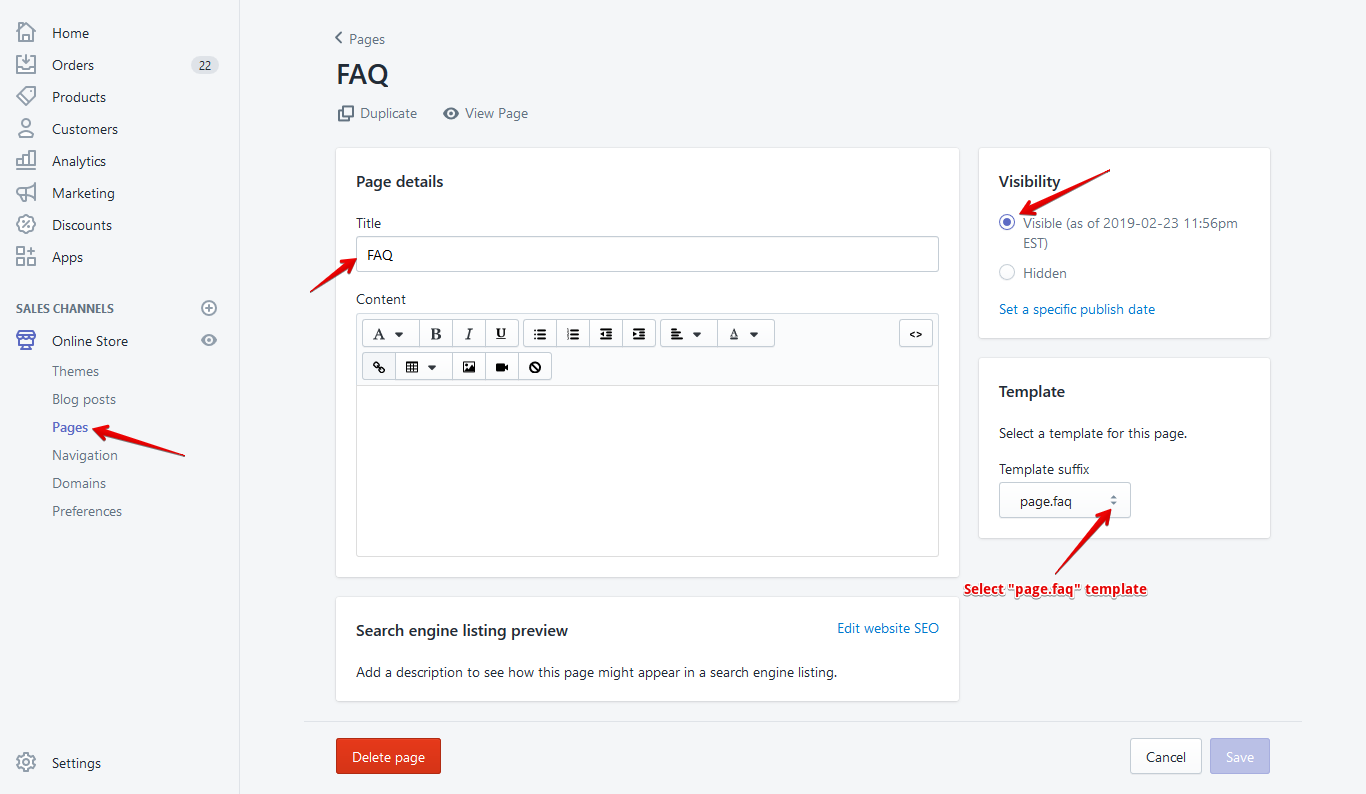Open the text color picker
1366x794 pixels.
(x=744, y=334)
